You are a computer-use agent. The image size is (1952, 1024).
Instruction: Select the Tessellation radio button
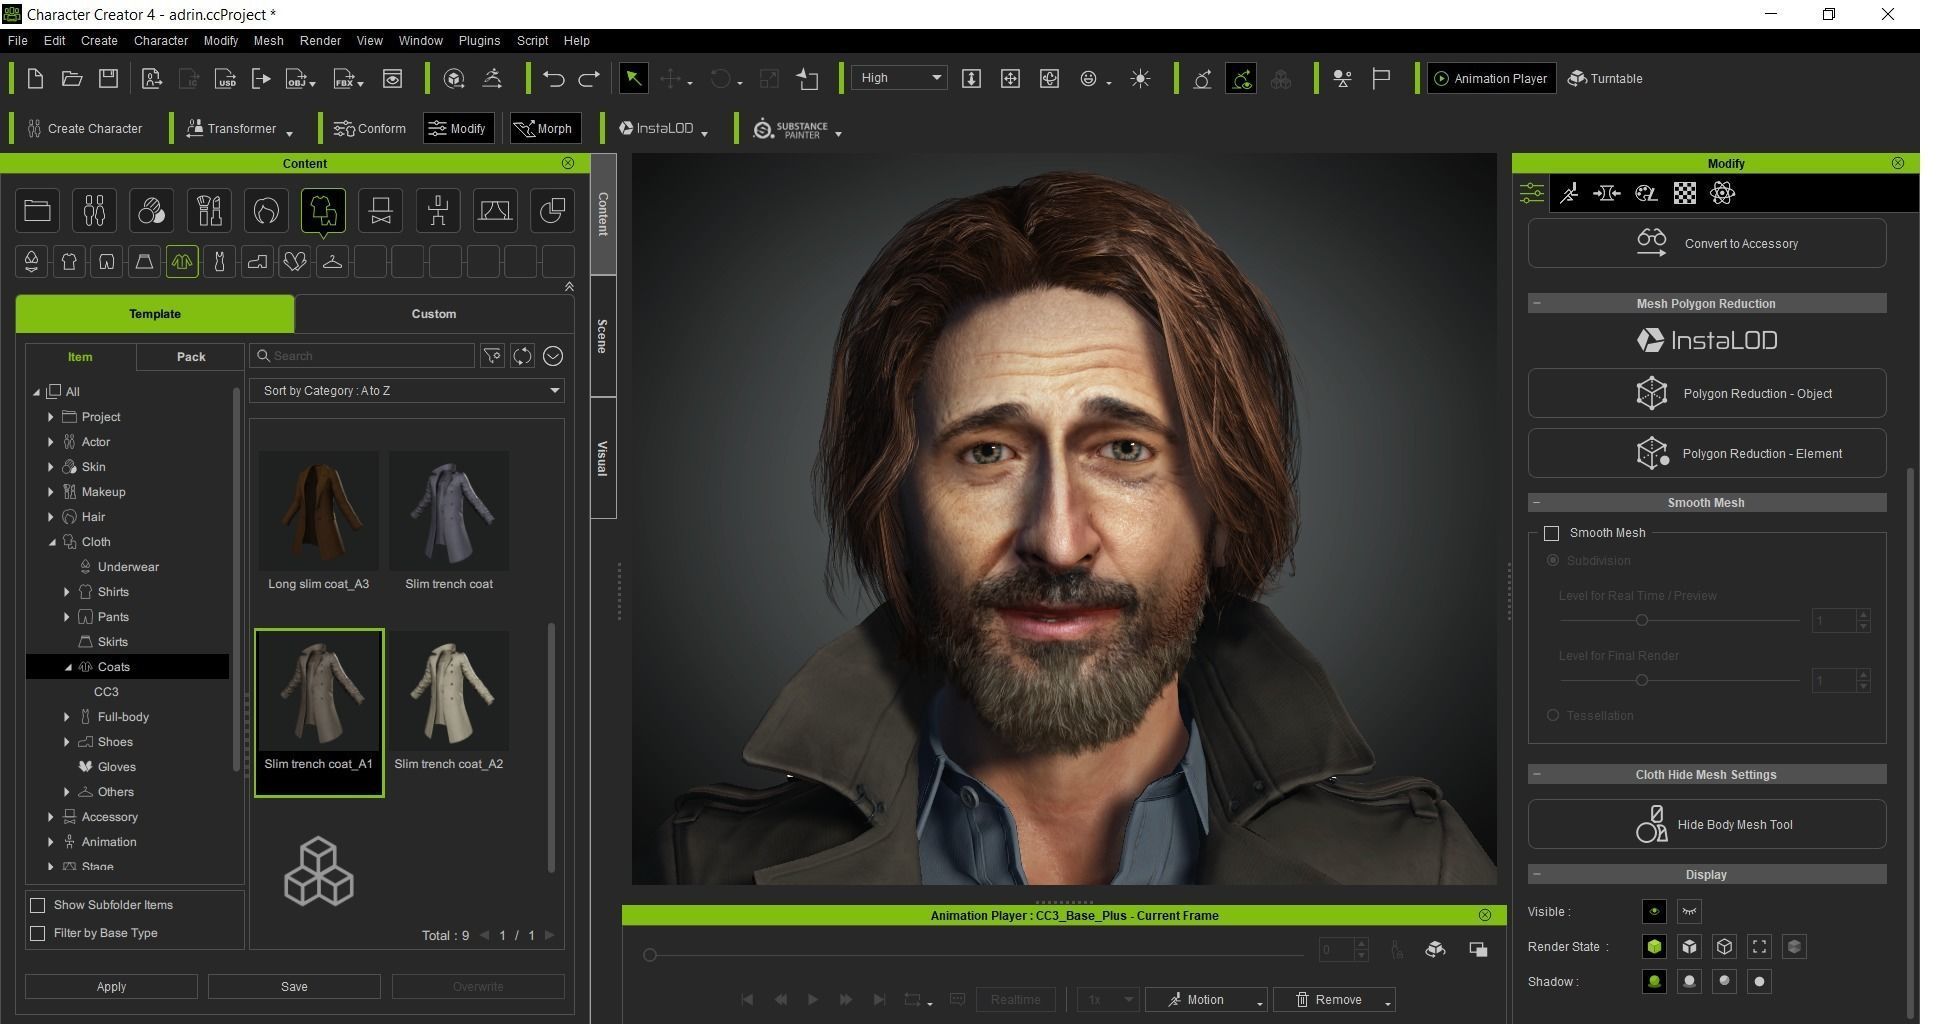click(x=1553, y=715)
